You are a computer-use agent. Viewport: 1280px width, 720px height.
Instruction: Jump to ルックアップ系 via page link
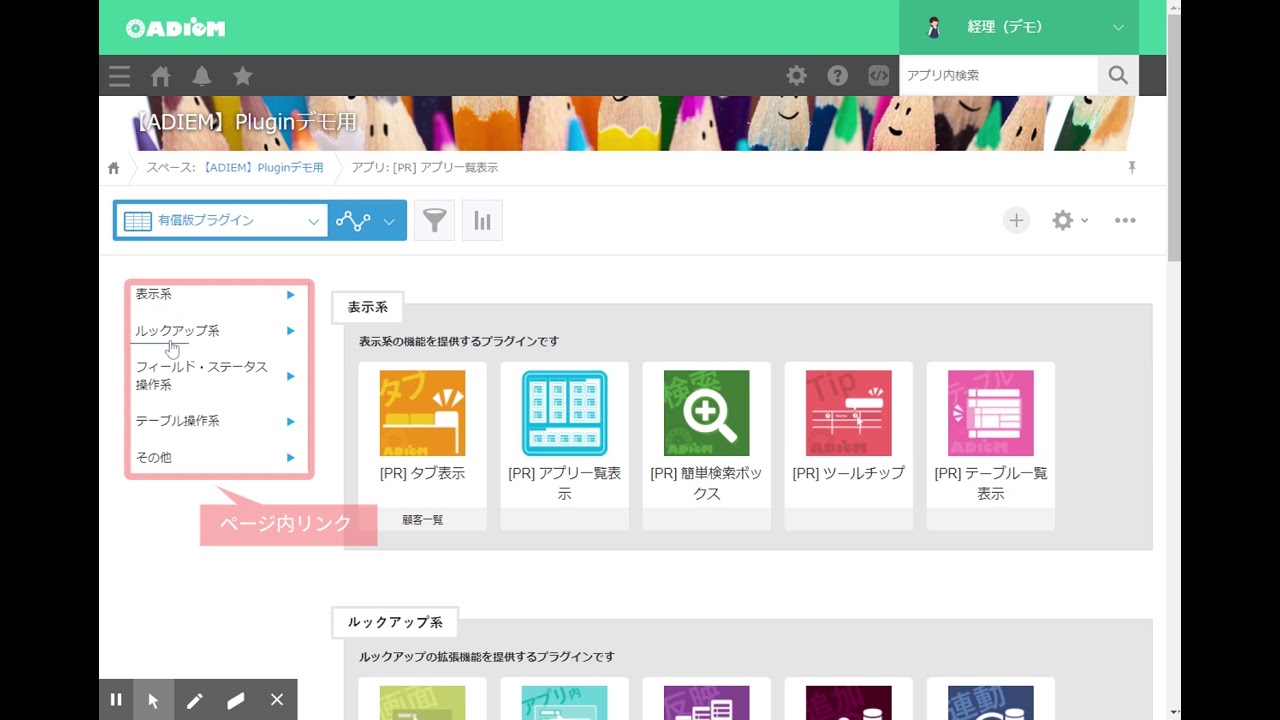click(x=177, y=330)
